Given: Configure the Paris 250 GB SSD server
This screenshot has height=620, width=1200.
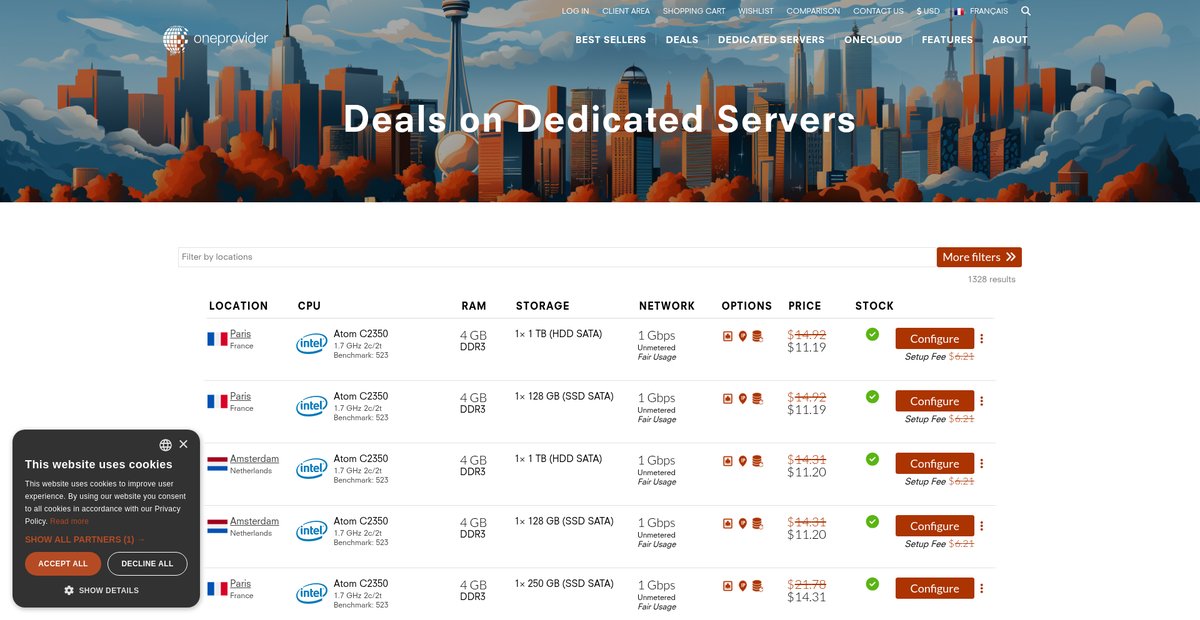Looking at the screenshot, I should coord(935,589).
